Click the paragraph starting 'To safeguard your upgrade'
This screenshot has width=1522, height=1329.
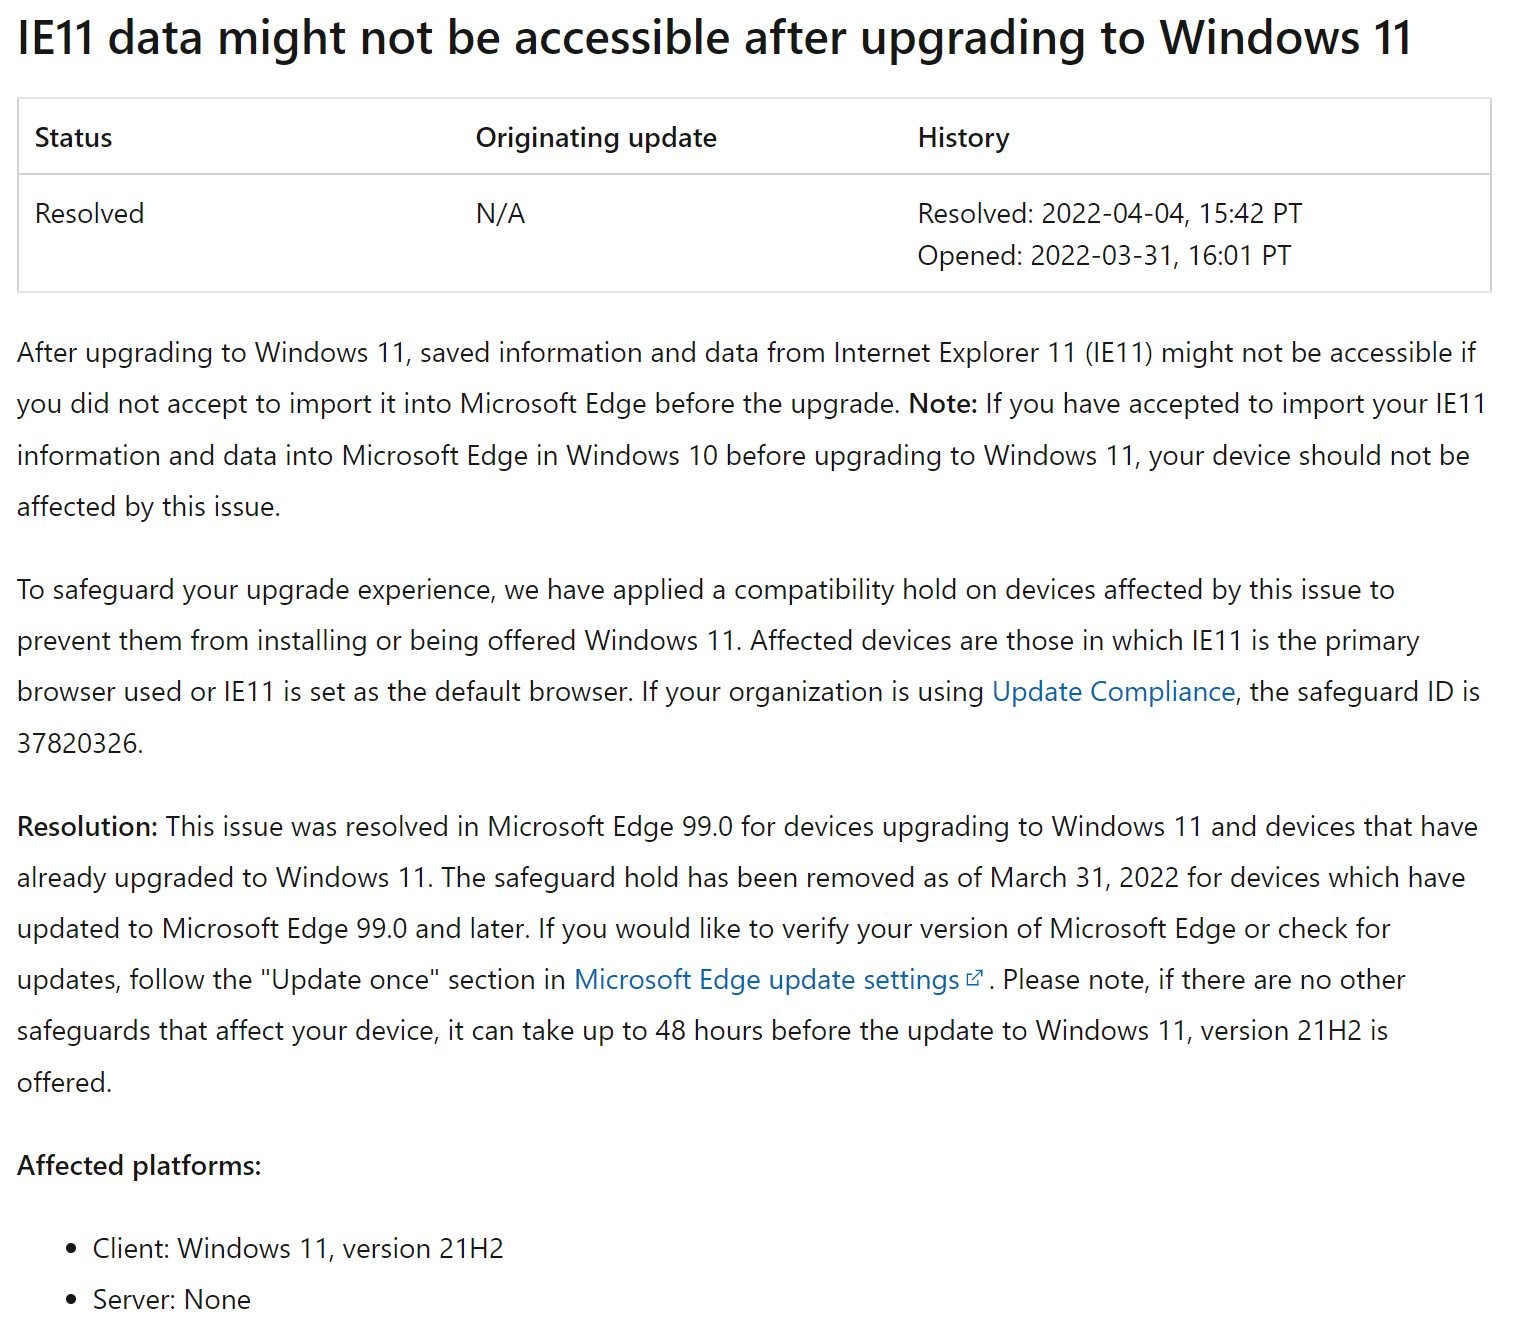tap(748, 666)
